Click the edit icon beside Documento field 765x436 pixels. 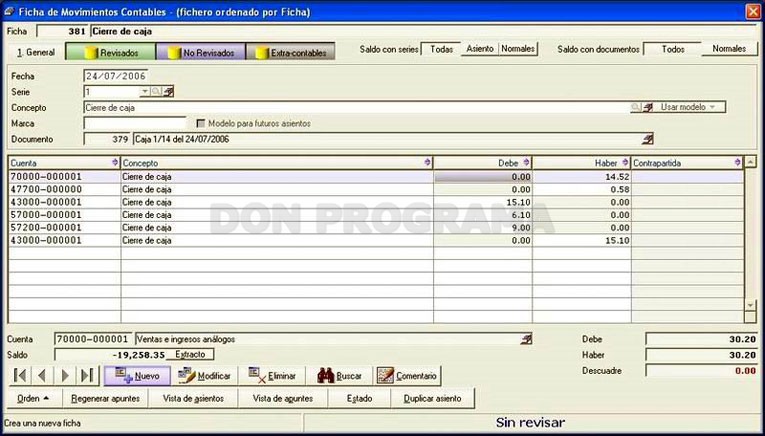[x=647, y=139]
